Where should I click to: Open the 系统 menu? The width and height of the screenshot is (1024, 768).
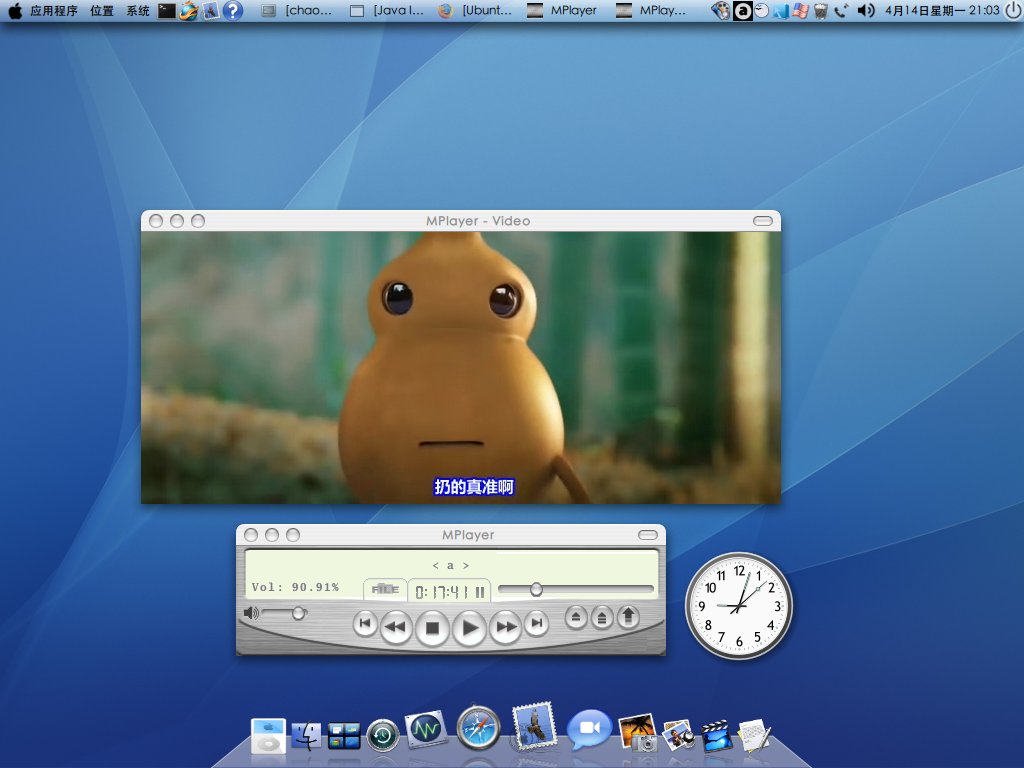point(138,10)
